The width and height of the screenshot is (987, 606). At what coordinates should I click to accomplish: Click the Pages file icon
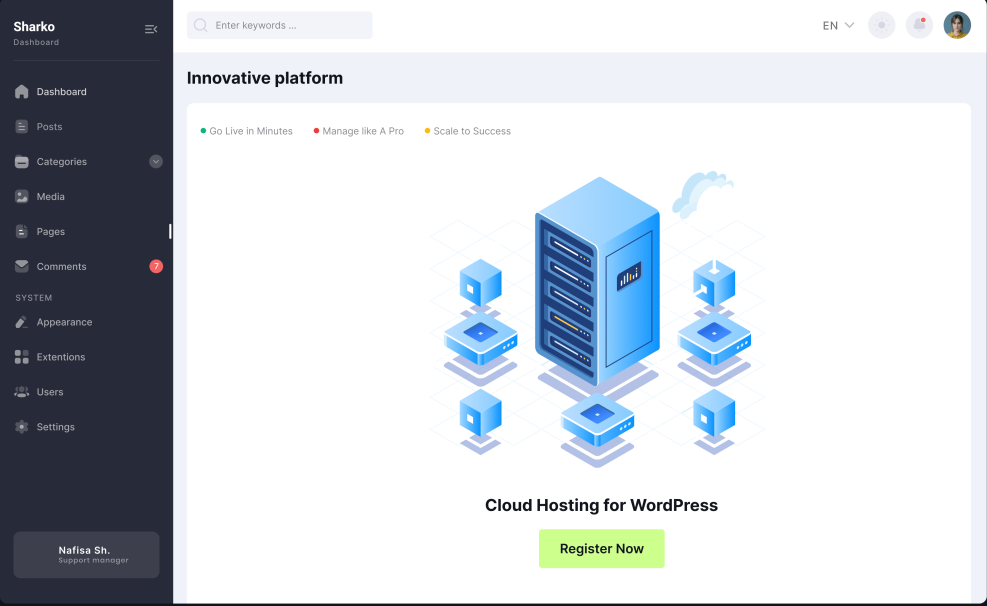[x=21, y=232]
